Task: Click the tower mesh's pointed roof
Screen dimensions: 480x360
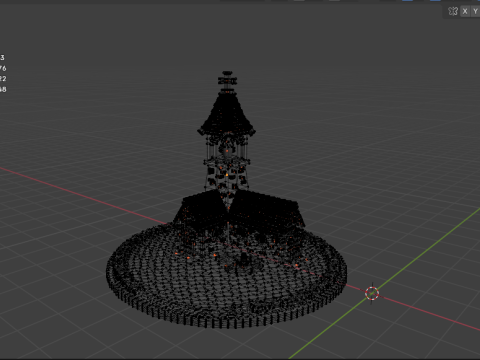Action: tap(227, 113)
